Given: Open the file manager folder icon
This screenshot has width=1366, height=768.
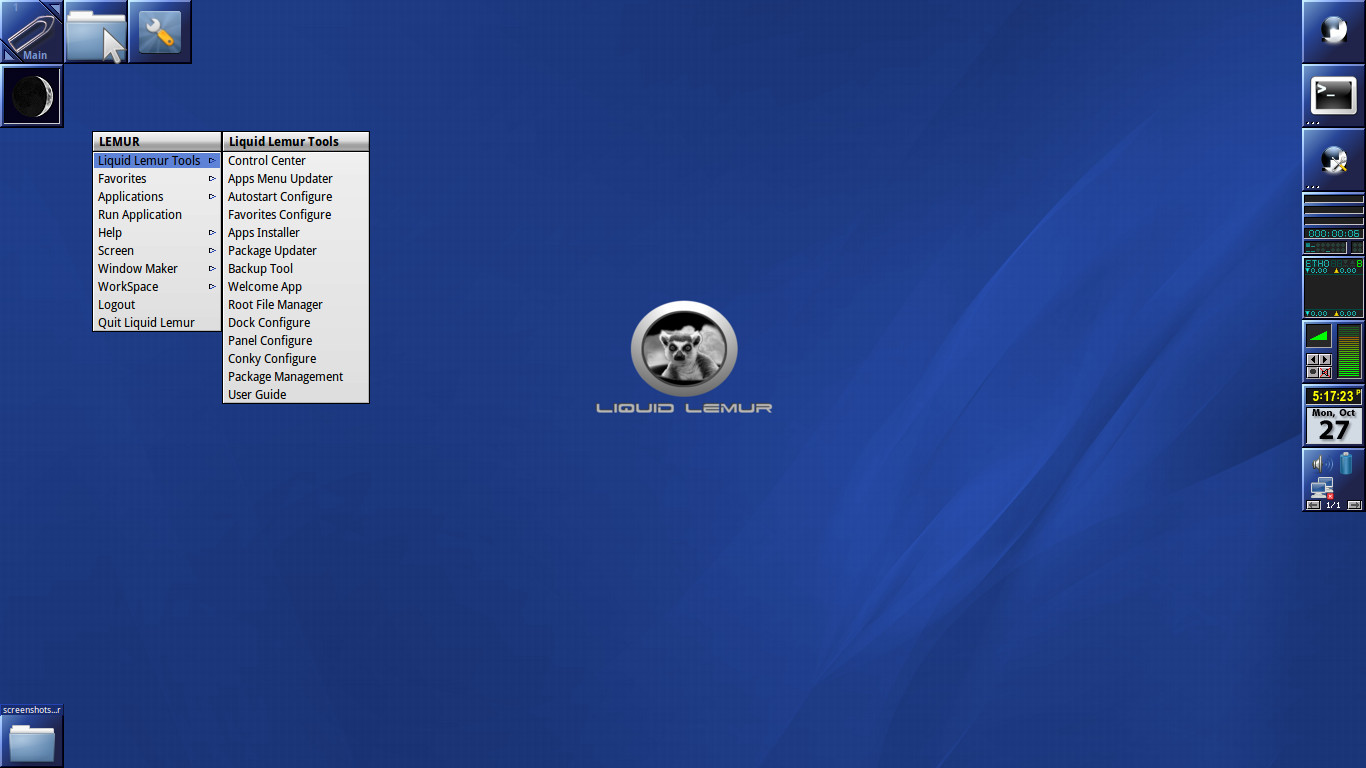Looking at the screenshot, I should pyautogui.click(x=96, y=32).
